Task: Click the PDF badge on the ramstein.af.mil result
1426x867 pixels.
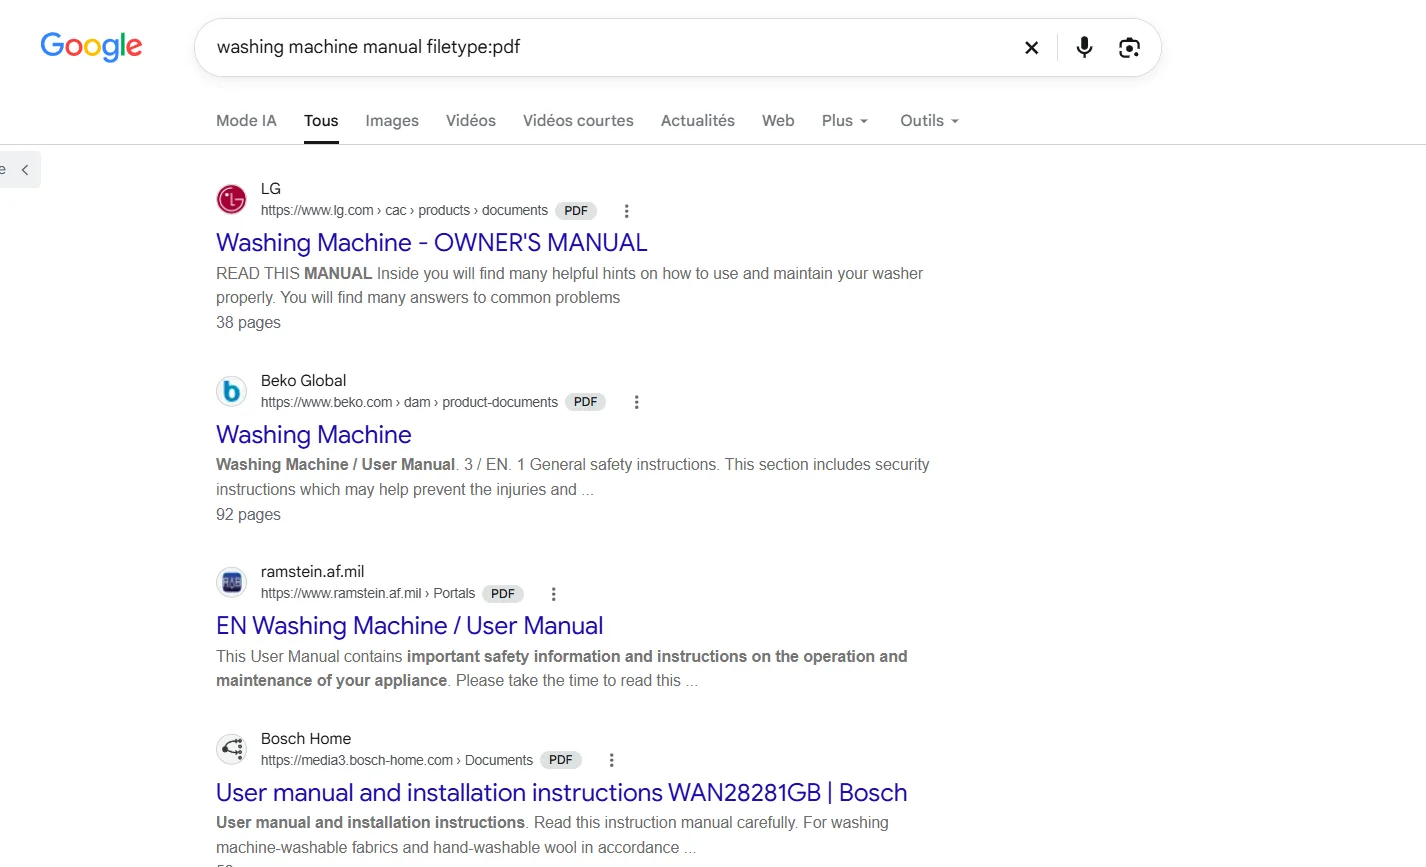Action: coord(503,594)
